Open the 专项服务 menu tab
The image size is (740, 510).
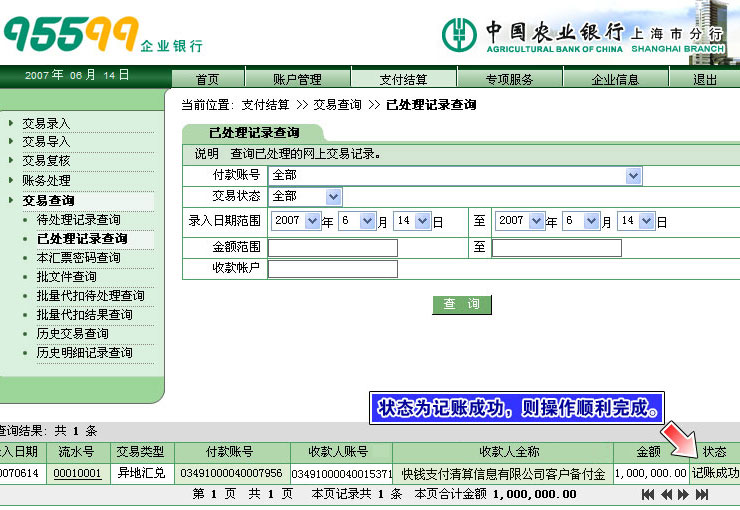coord(510,79)
